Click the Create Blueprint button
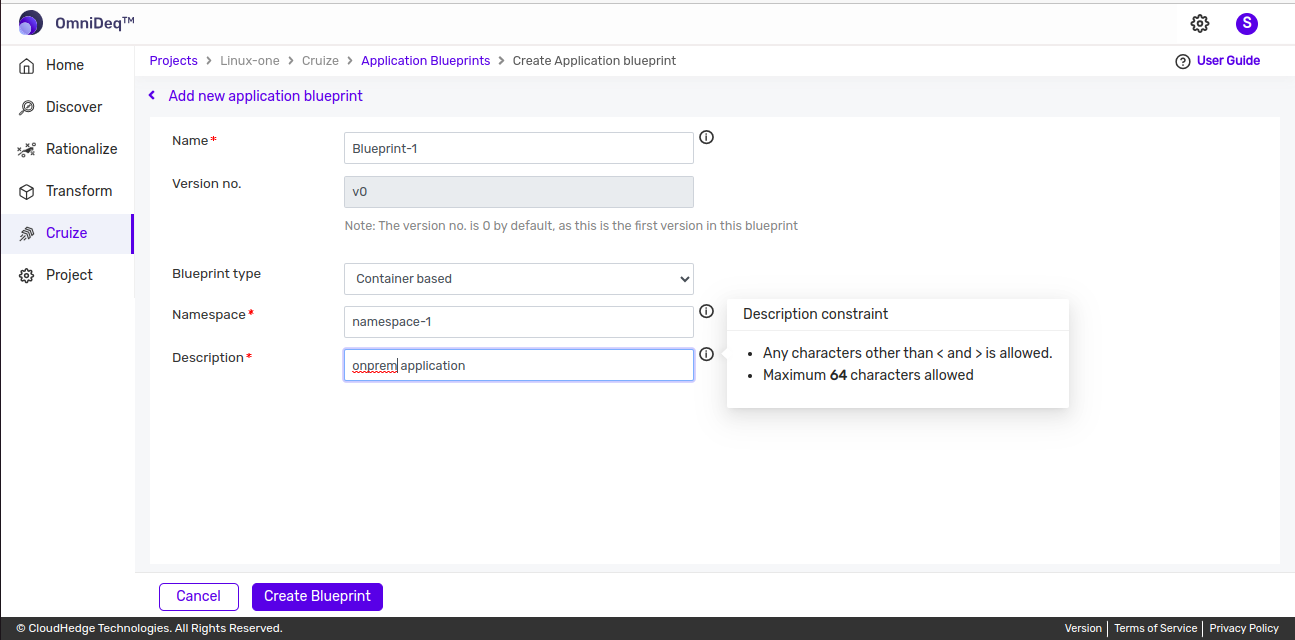Viewport: 1295px width, 640px height. (x=317, y=597)
